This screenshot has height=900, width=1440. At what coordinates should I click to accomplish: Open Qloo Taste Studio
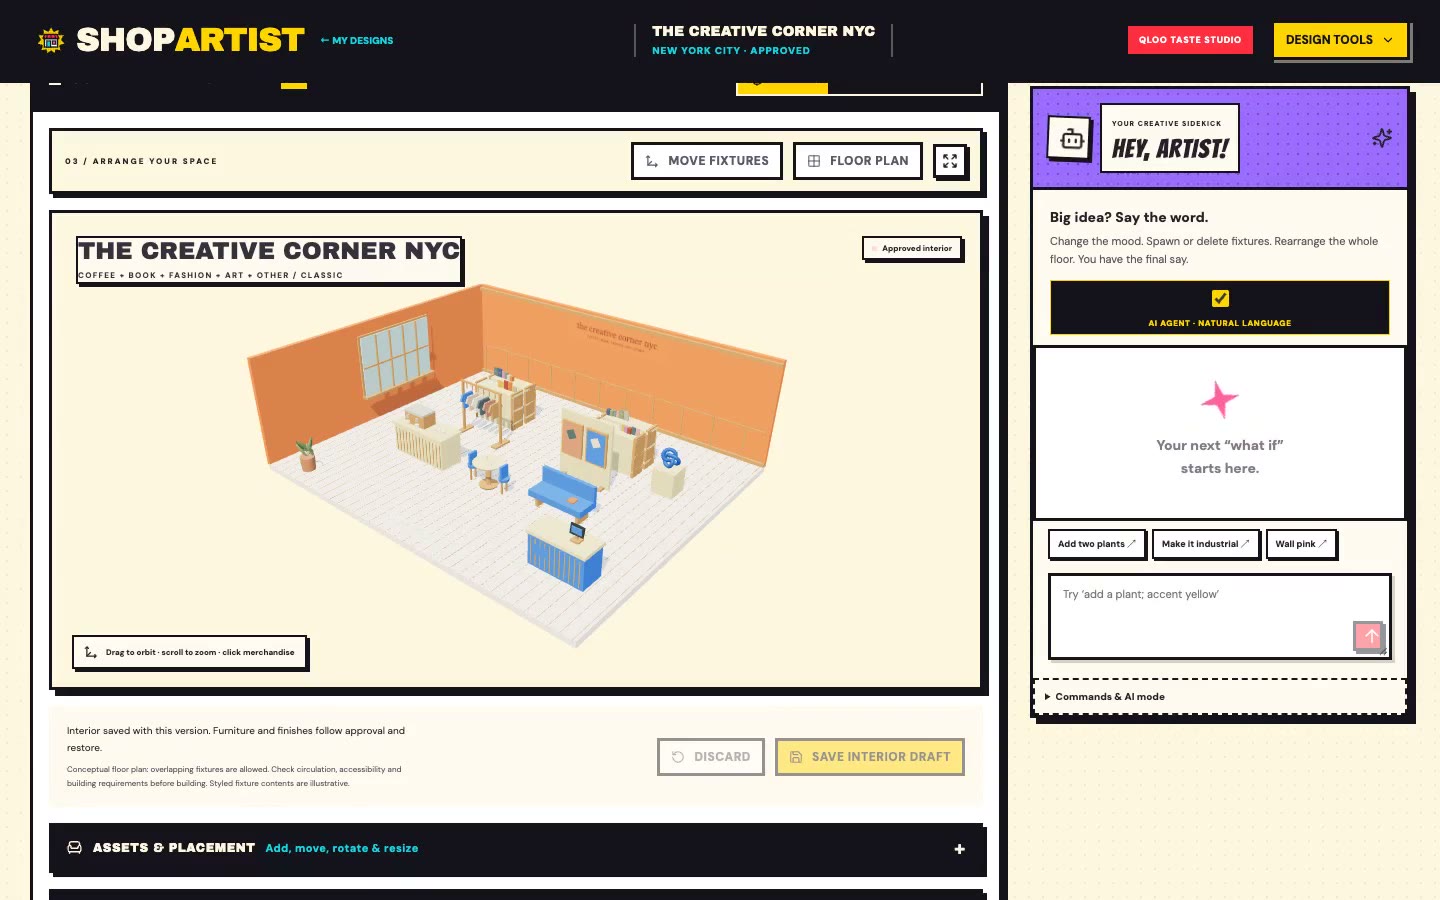tap(1190, 40)
